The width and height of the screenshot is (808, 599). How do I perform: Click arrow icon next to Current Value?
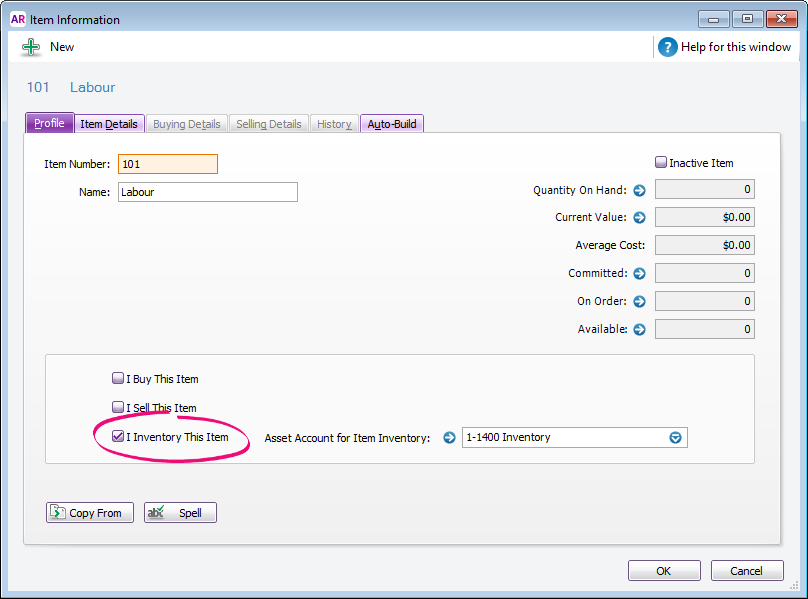click(x=639, y=217)
